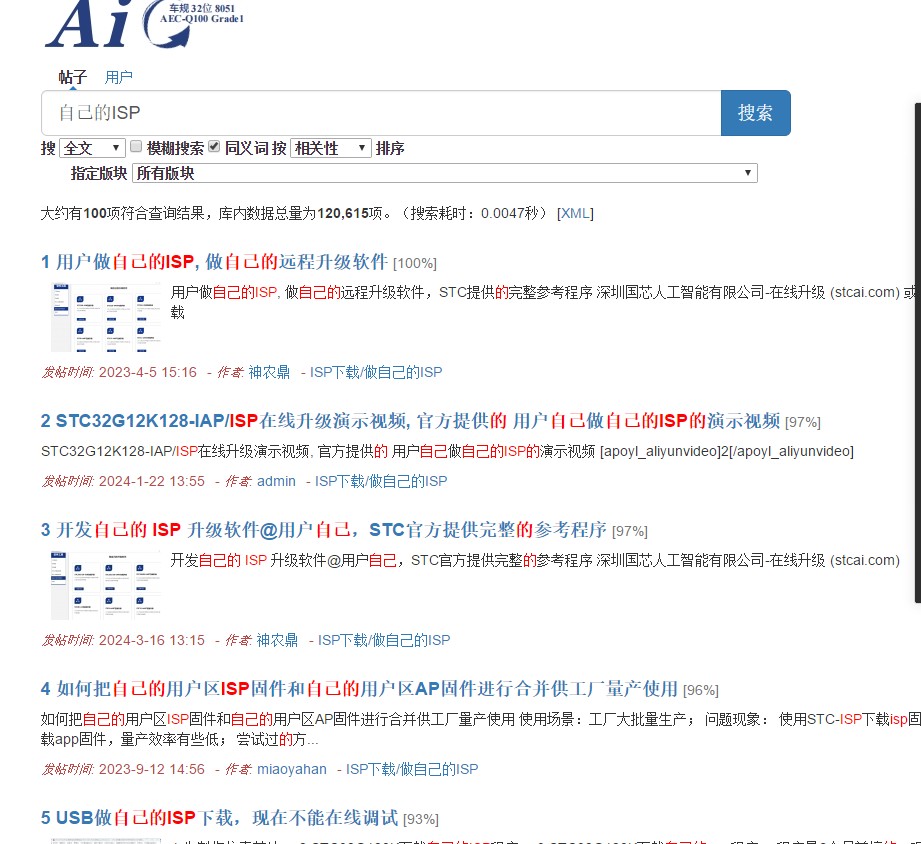Switch to the 帖子 tab
Image resolution: width=921 pixels, height=844 pixels.
pos(73,77)
